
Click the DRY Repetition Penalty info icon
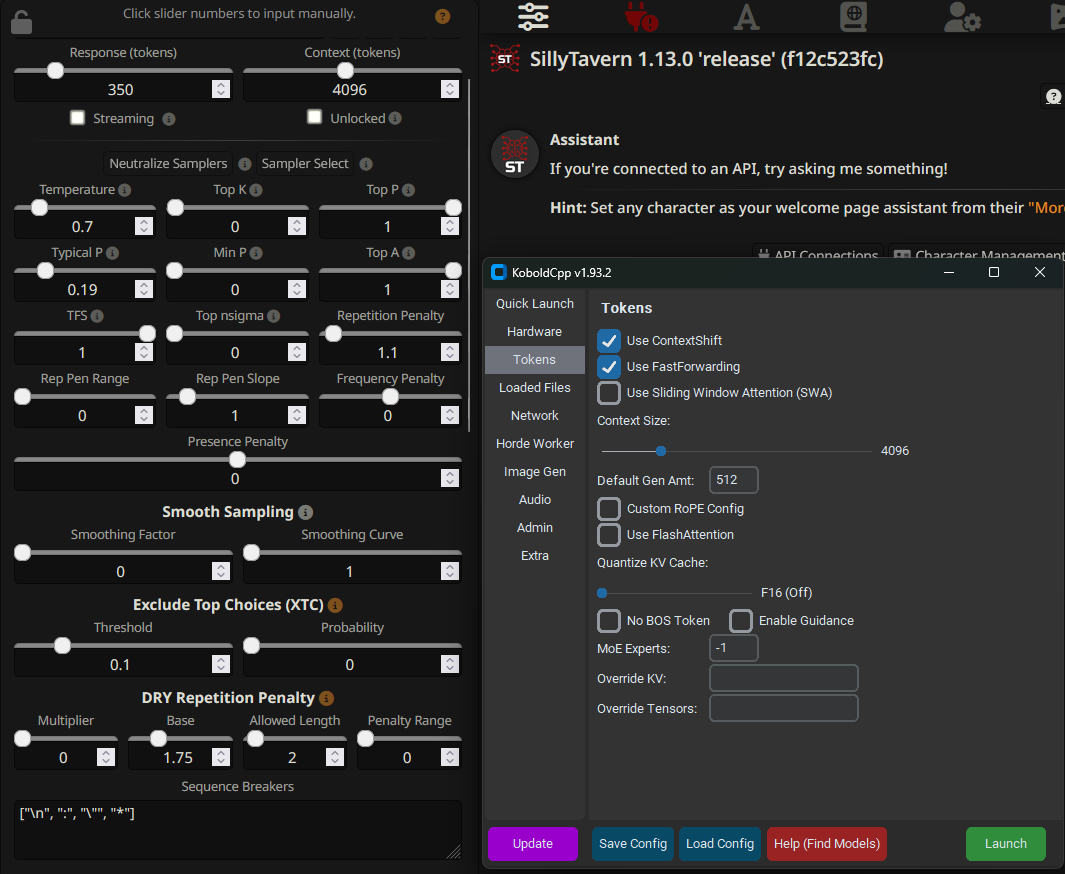point(327,698)
